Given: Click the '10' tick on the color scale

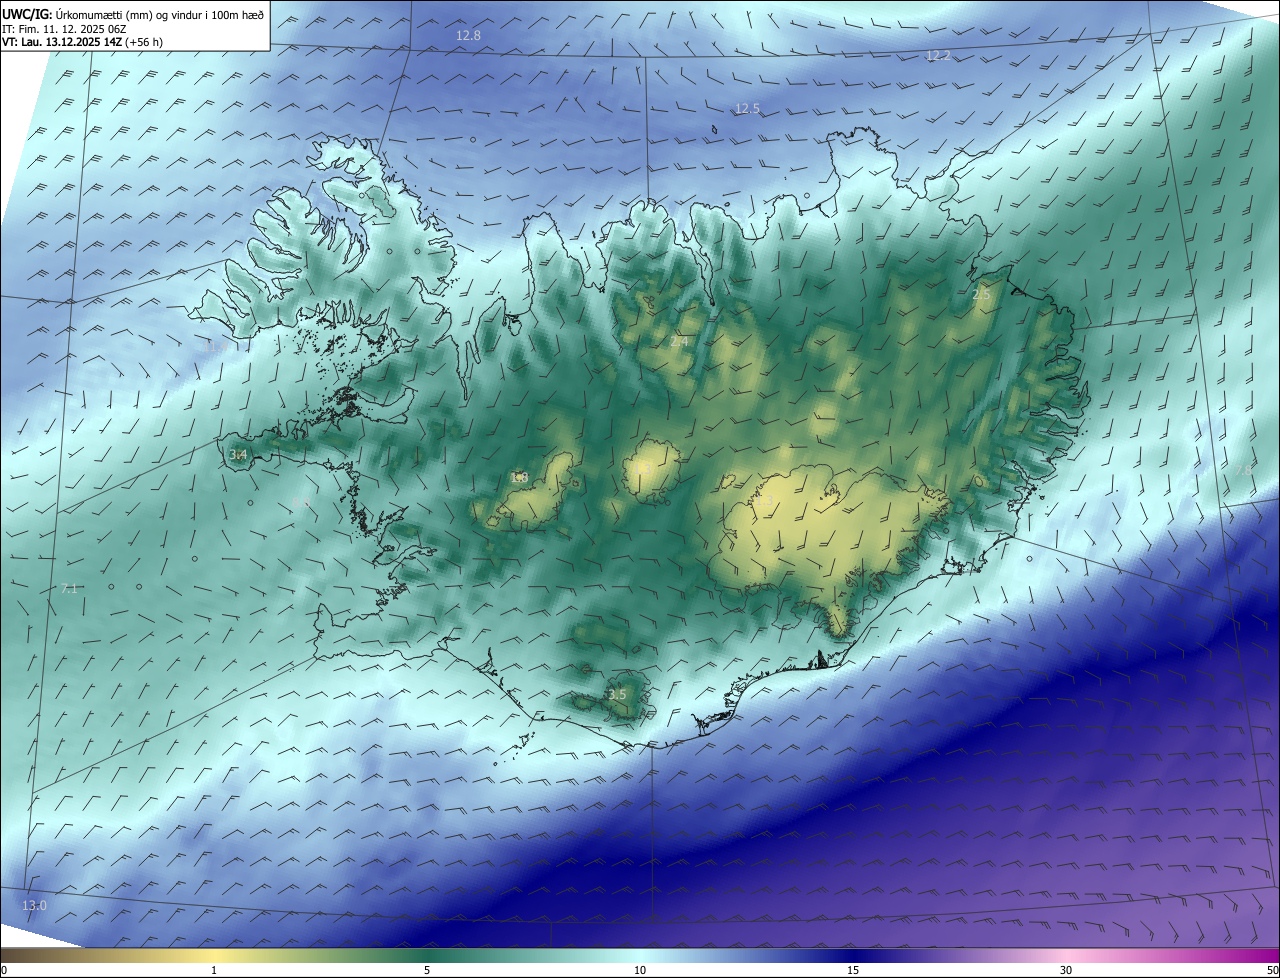Looking at the screenshot, I should (640, 970).
